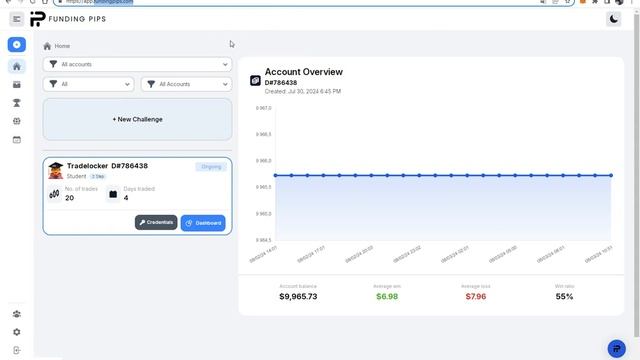Click the D#786438 ID in Account Overview
Screen dimensions: 640x360
tap(281, 82)
